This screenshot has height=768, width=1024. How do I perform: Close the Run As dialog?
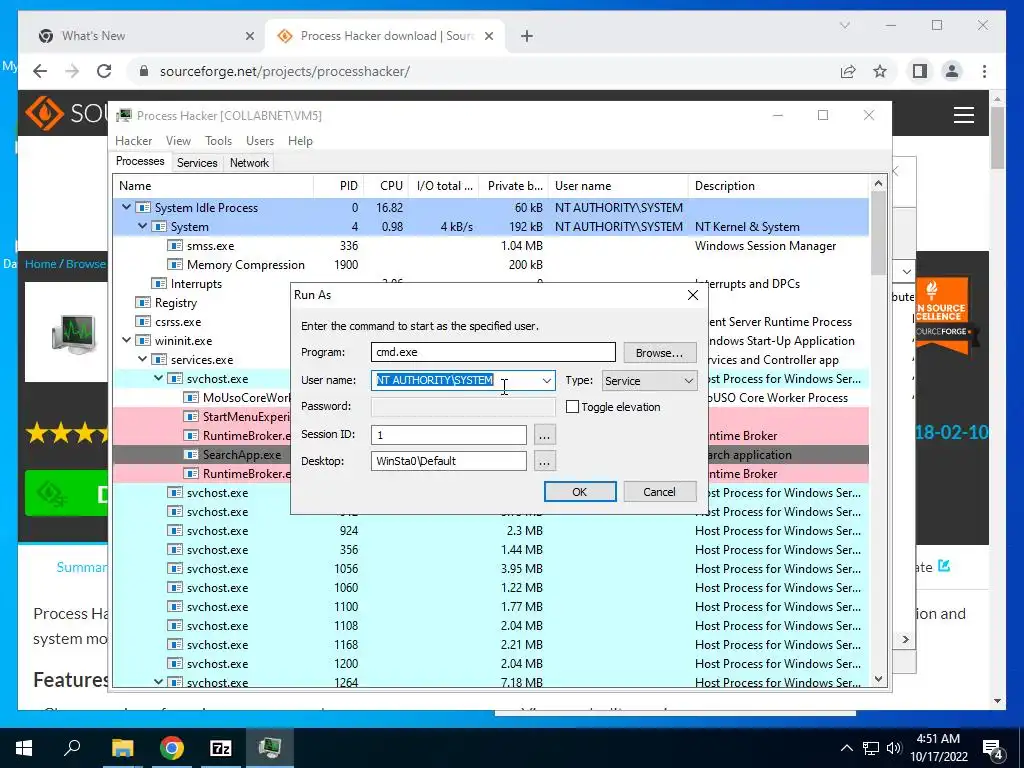pyautogui.click(x=693, y=295)
